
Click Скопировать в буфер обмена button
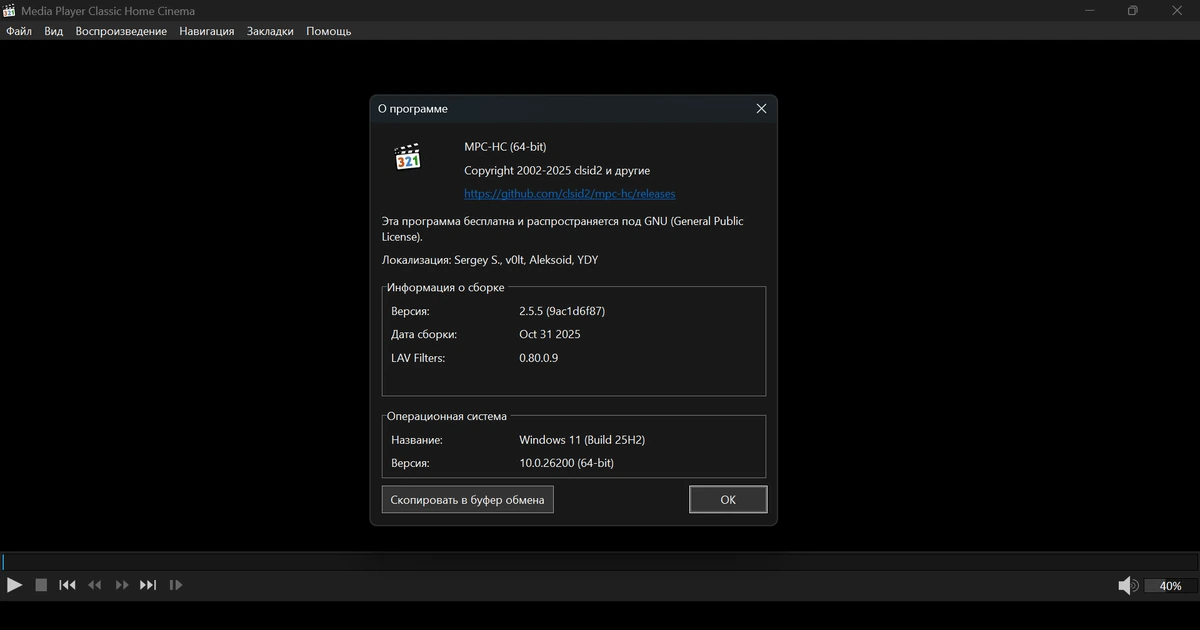[467, 500]
